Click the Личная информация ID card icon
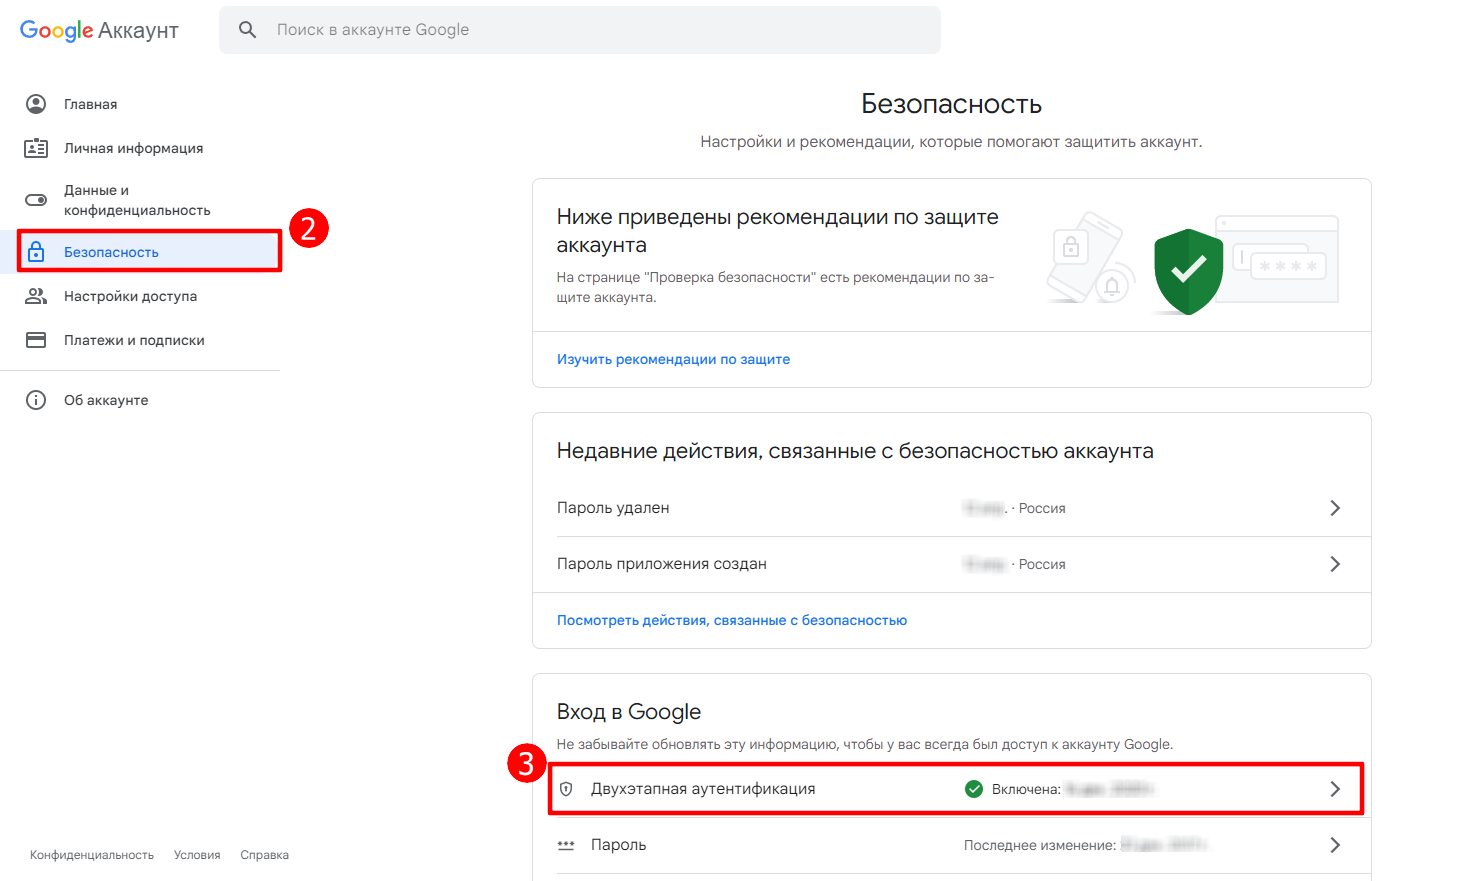Image resolution: width=1471 pixels, height=881 pixels. pos(36,148)
